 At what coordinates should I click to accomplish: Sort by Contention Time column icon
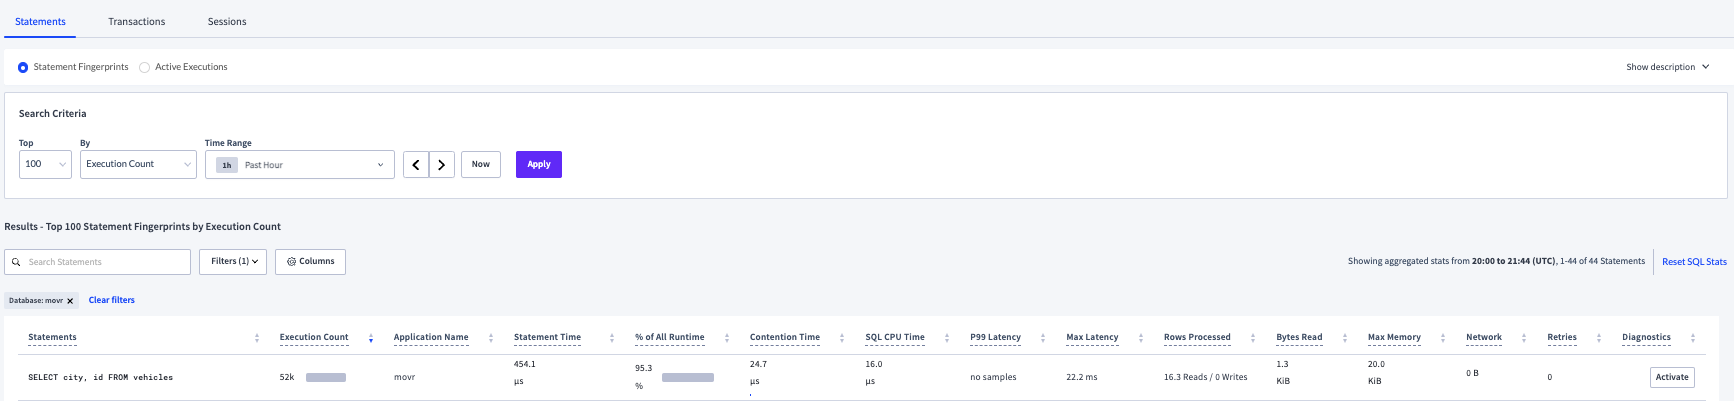pos(842,338)
